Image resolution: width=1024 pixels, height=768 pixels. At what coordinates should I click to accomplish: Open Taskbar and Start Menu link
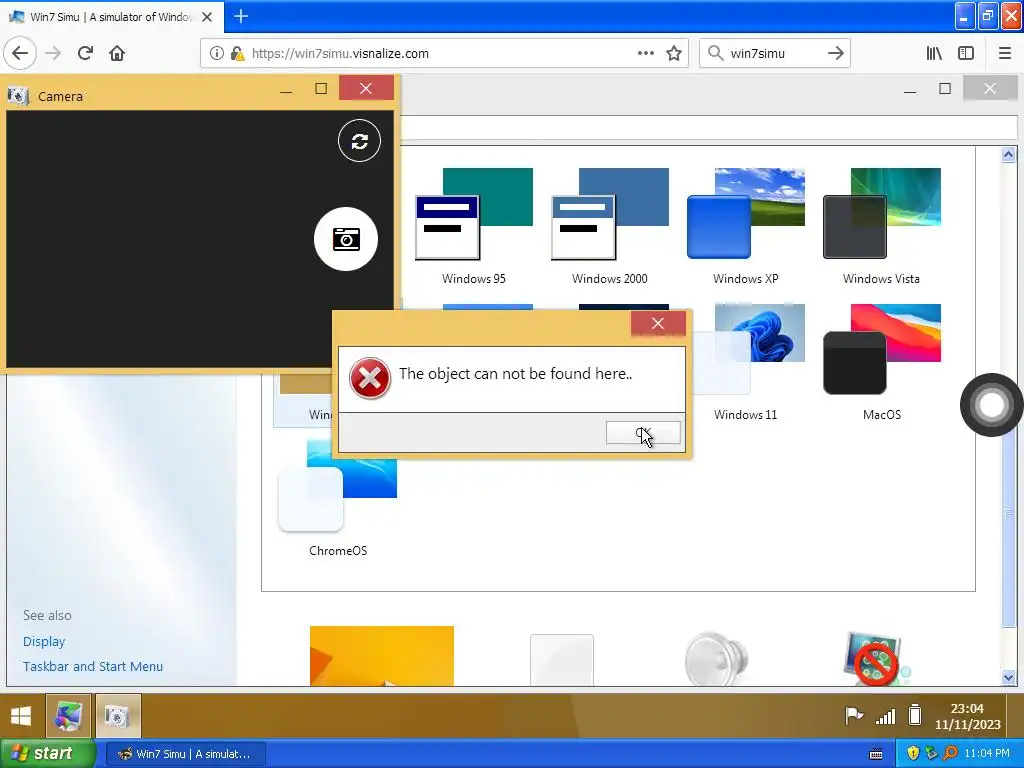93,666
